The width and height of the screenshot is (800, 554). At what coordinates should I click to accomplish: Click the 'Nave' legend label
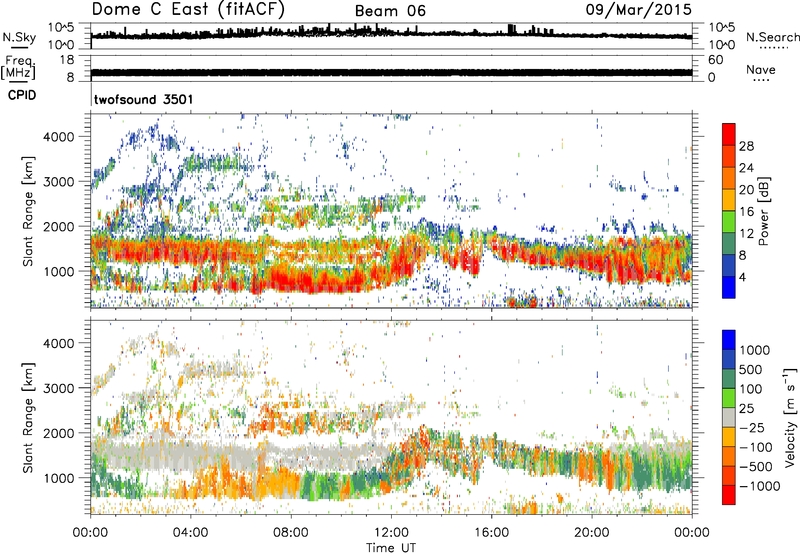[761, 69]
